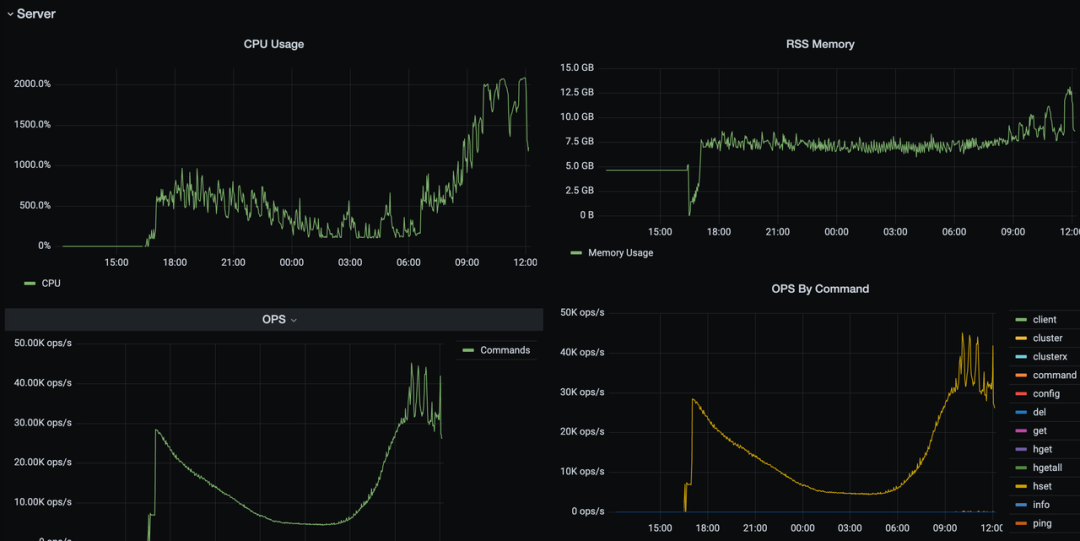Click the 2.5 GB memory axis label
Image resolution: width=1080 pixels, height=541 pixels.
coord(579,190)
